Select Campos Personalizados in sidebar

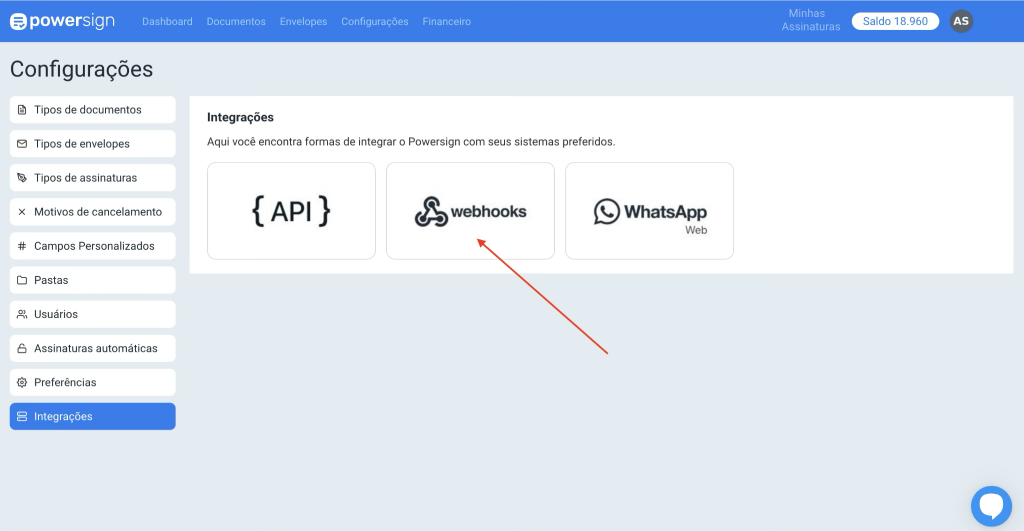point(93,246)
